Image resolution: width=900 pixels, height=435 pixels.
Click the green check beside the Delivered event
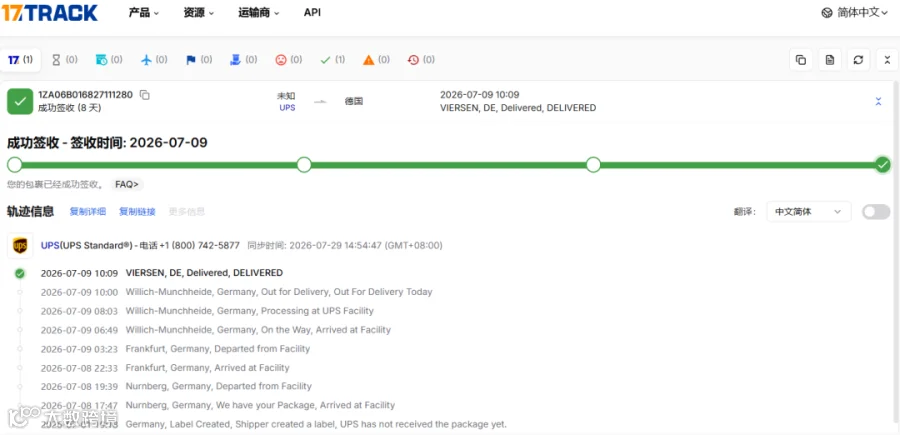(20, 273)
